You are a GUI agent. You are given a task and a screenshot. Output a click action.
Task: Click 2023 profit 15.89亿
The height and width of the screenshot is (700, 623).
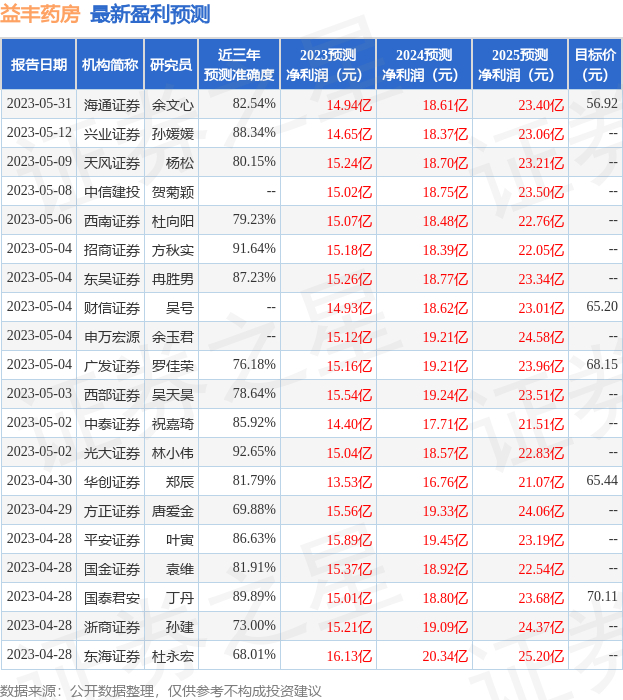(349, 540)
